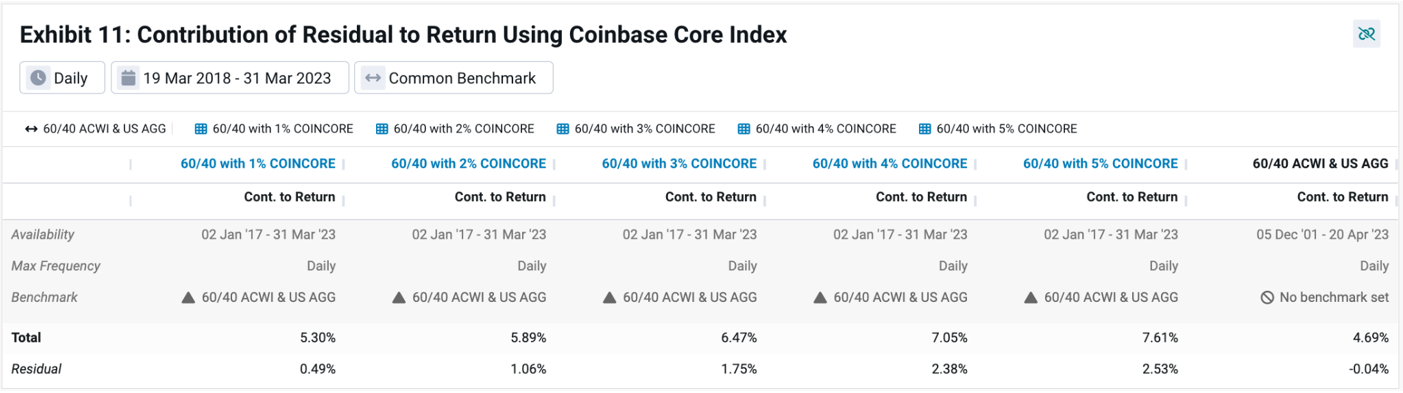1403x393 pixels.
Task: Open the 19 Mar 2018 - 31 Mar 2023 date picker
Action: (x=229, y=78)
